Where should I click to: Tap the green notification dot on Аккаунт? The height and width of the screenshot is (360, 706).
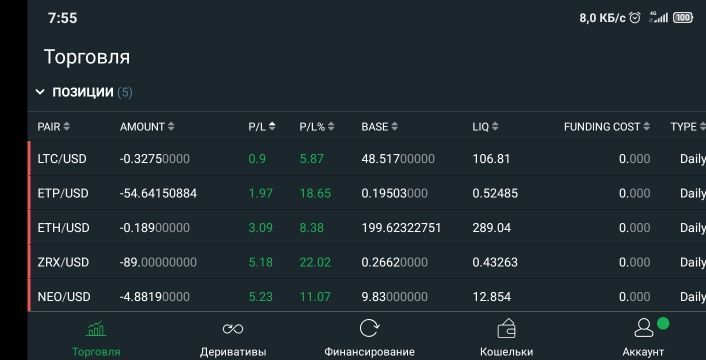[x=663, y=323]
